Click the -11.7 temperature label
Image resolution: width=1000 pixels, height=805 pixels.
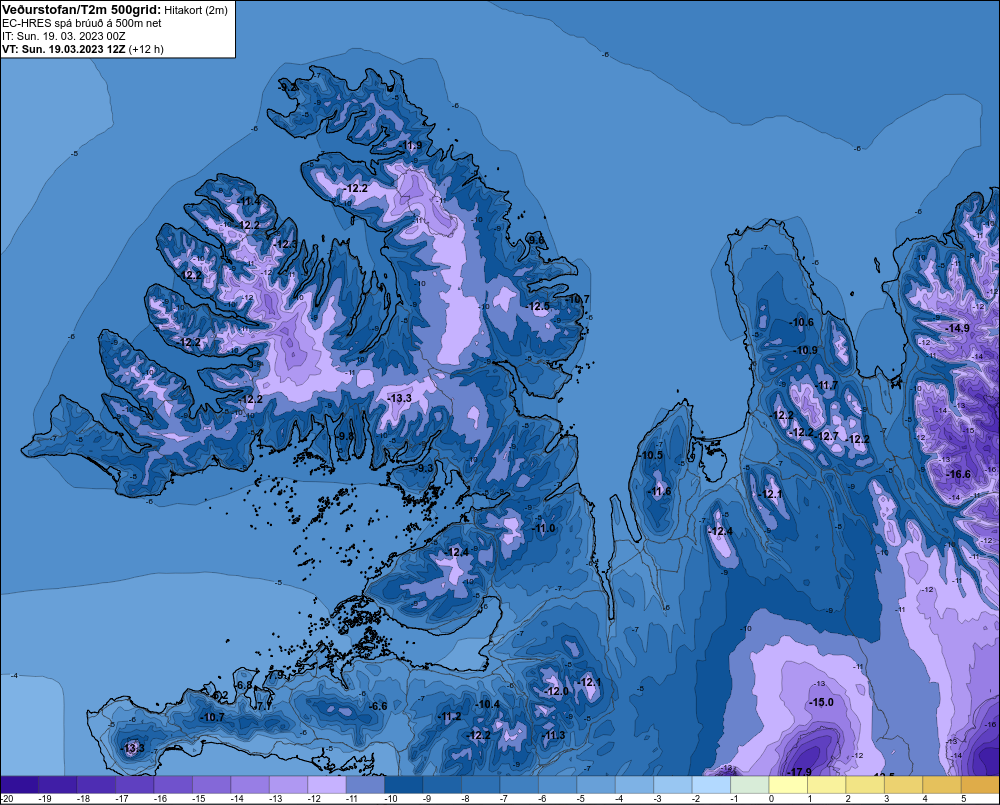click(827, 385)
